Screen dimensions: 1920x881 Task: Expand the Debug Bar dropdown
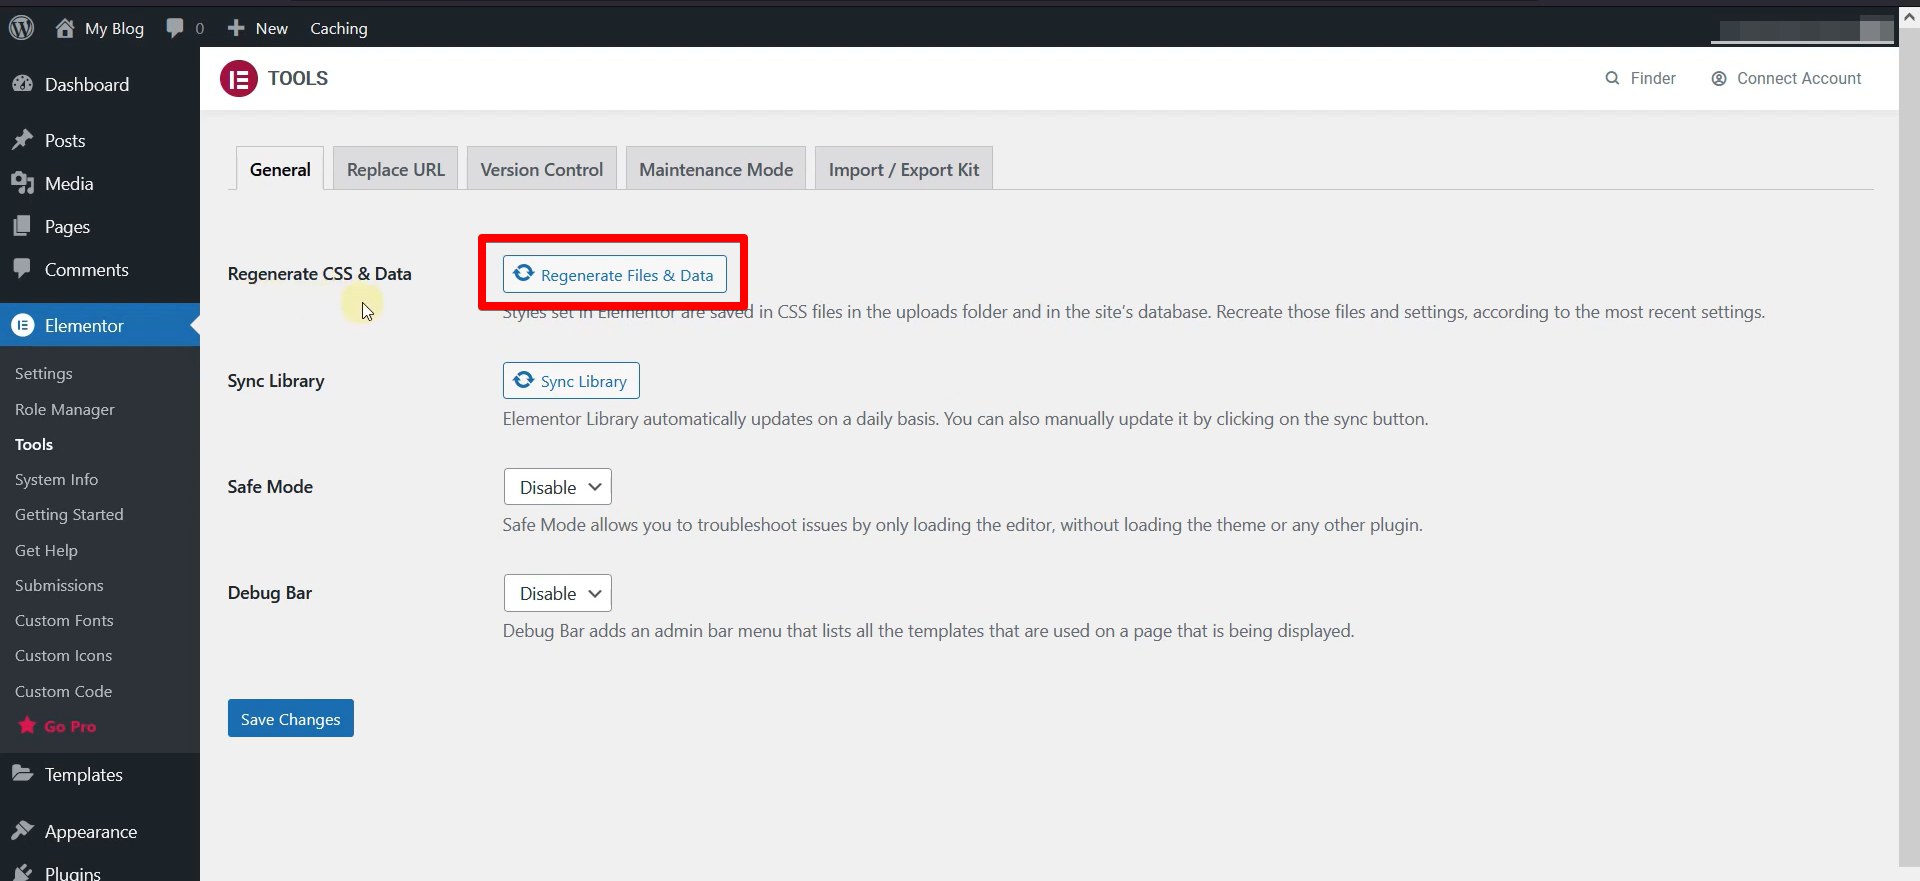point(558,593)
